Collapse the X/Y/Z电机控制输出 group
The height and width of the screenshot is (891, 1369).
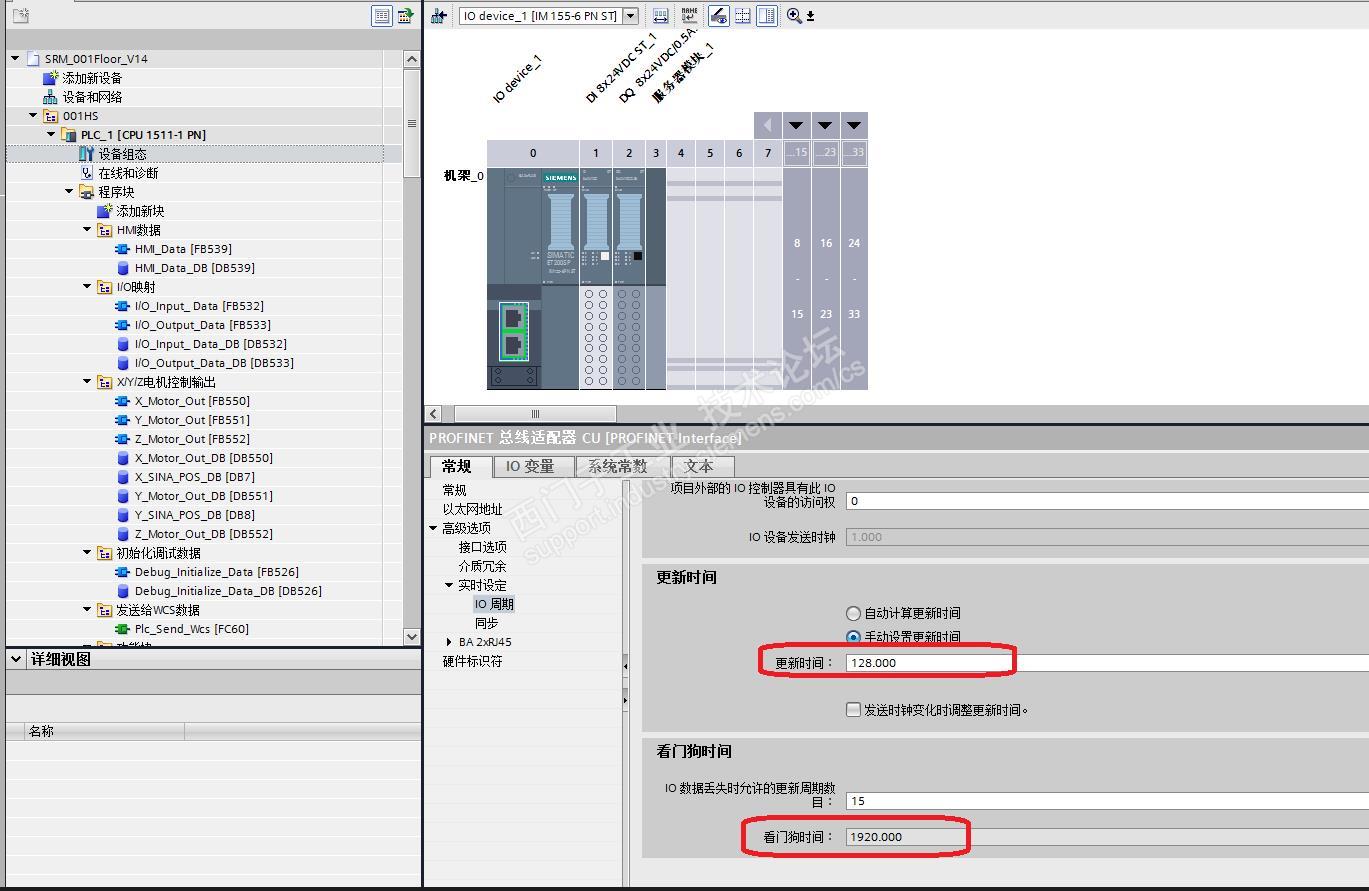87,382
